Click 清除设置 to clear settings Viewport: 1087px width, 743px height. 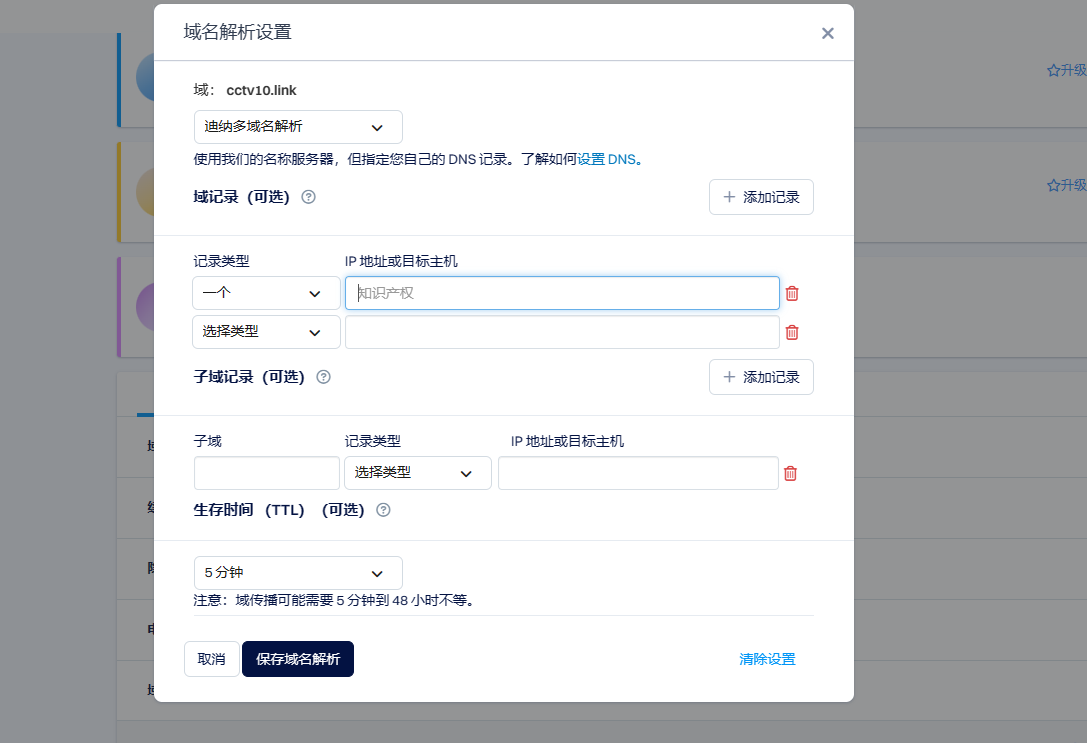coord(767,659)
